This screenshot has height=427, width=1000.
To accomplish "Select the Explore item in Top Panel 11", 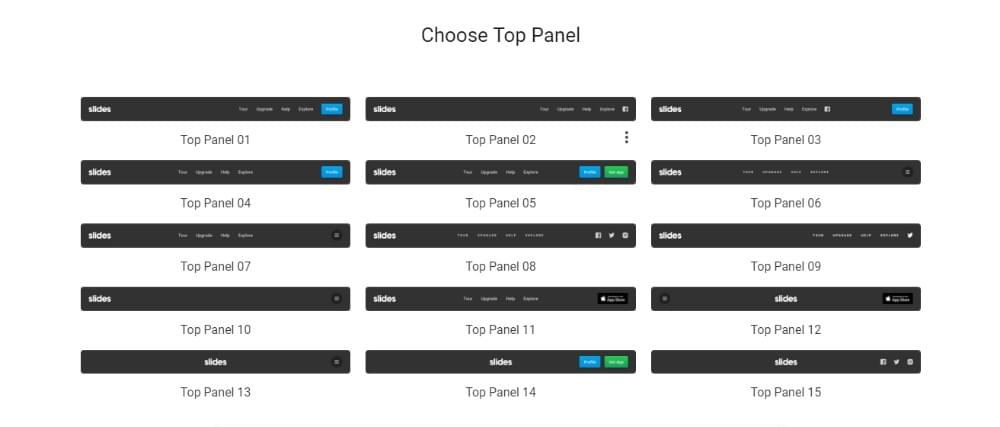I will coord(530,298).
